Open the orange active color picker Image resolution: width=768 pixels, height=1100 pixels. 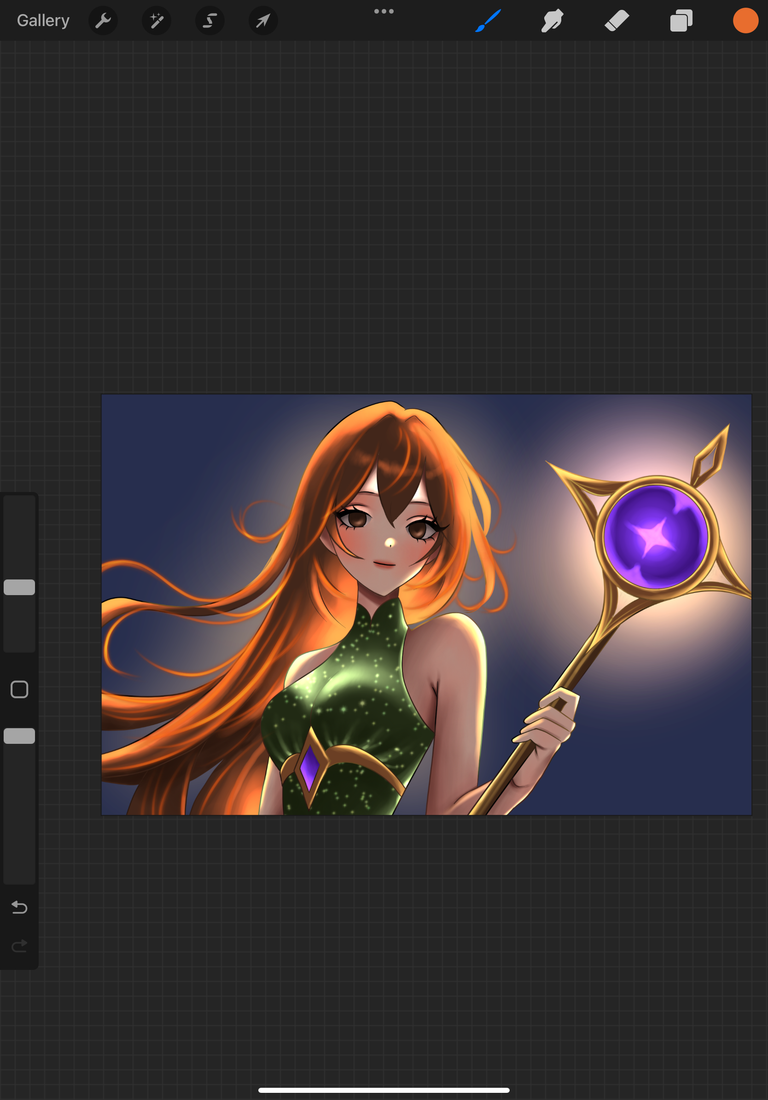click(x=746, y=20)
